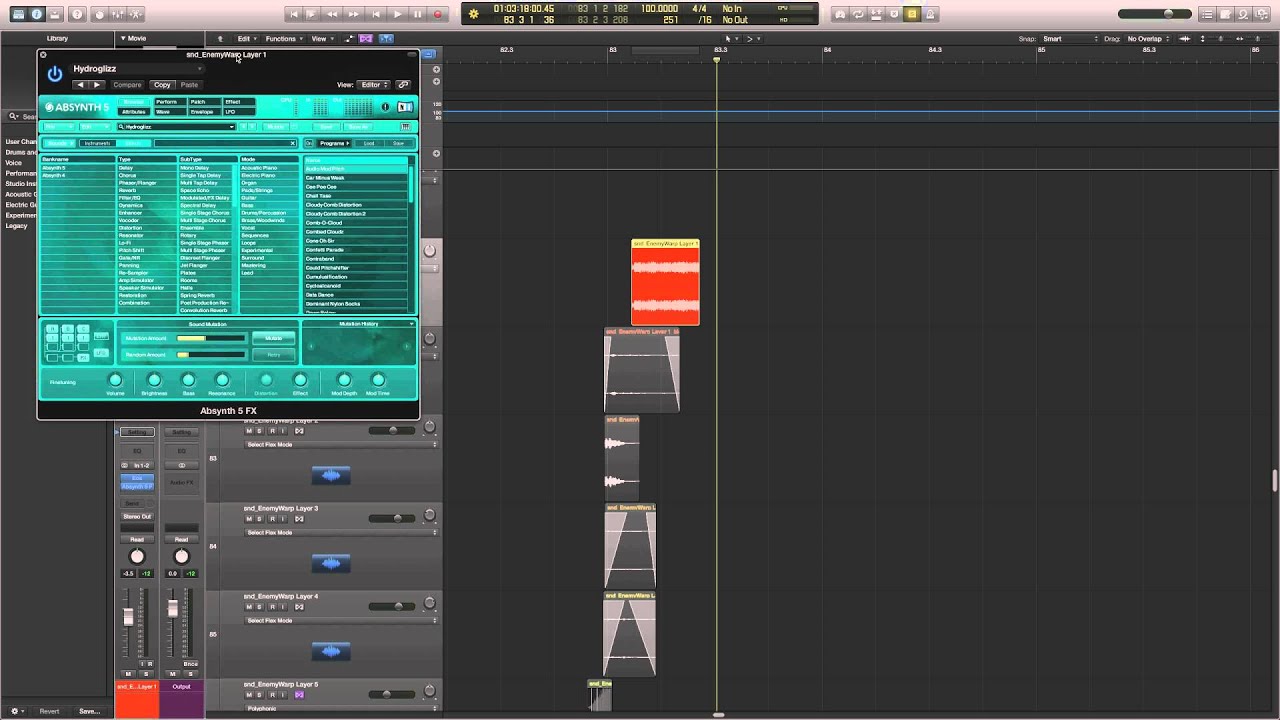
Task: Toggle Flex view with the purple button
Action: pyautogui.click(x=366, y=39)
